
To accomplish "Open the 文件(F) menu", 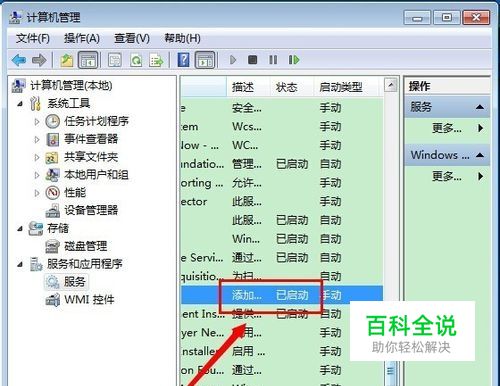I will tap(33, 39).
